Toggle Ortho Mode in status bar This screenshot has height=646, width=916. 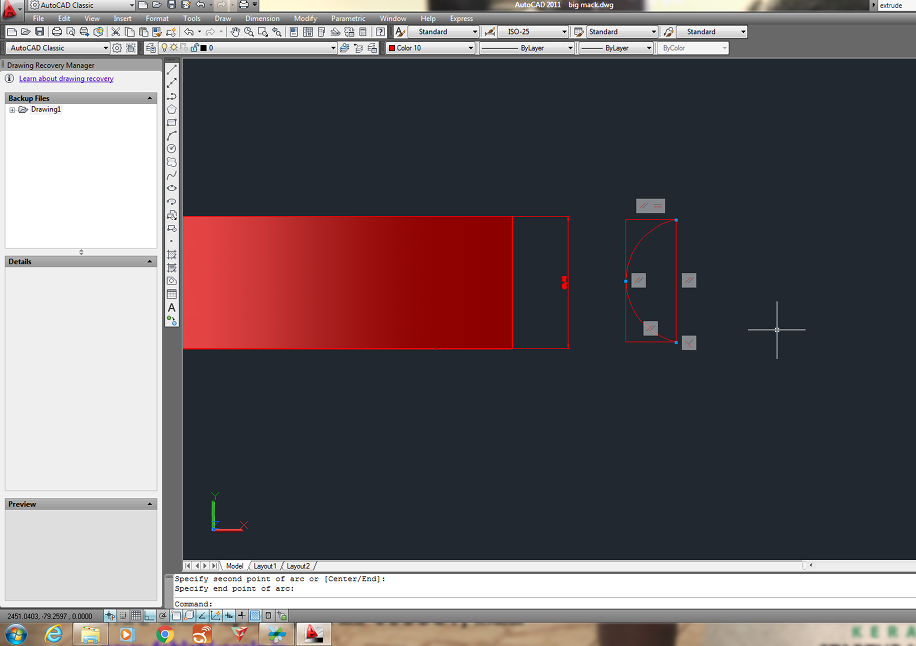click(150, 616)
